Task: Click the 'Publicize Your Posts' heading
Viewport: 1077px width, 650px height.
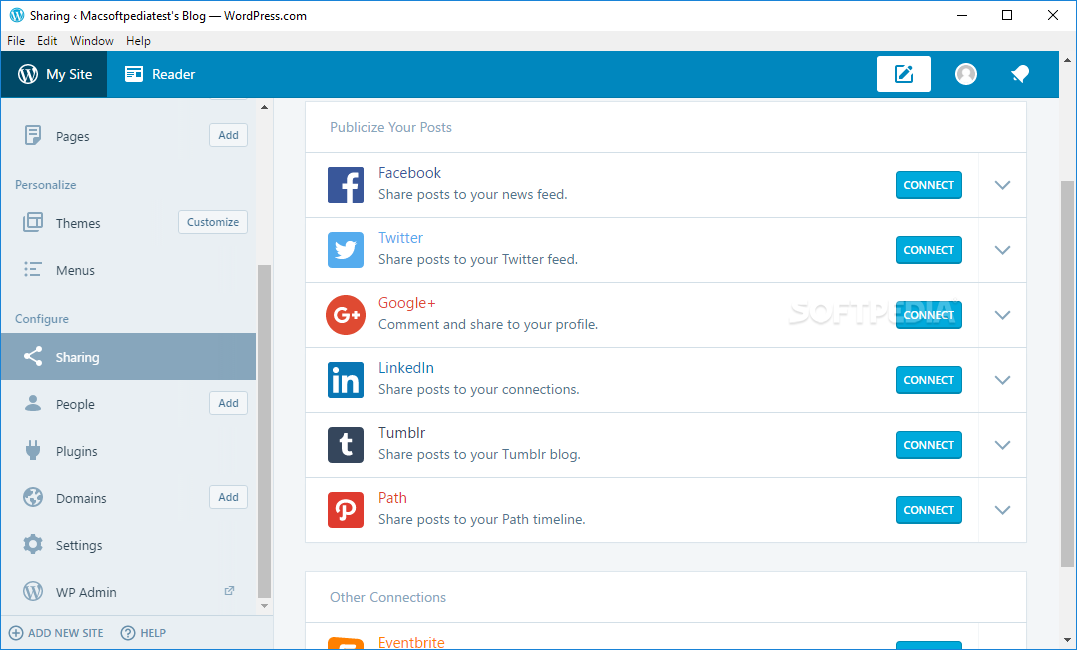Action: [x=391, y=127]
